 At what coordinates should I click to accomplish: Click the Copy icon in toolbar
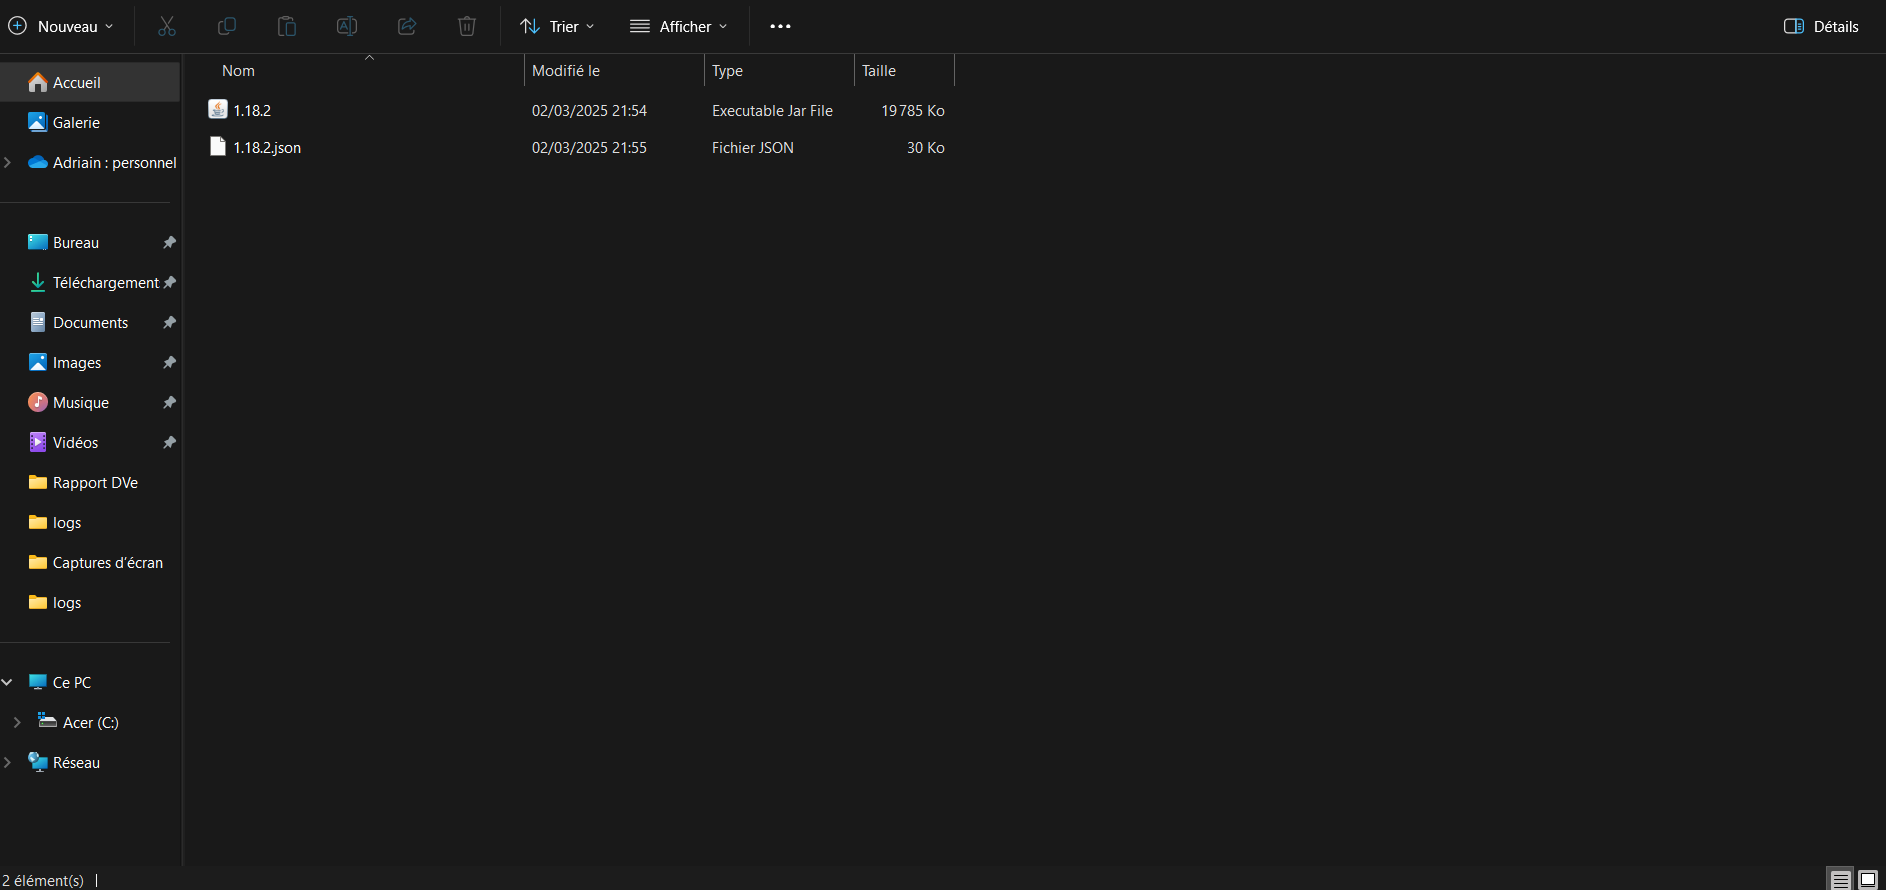pyautogui.click(x=227, y=26)
